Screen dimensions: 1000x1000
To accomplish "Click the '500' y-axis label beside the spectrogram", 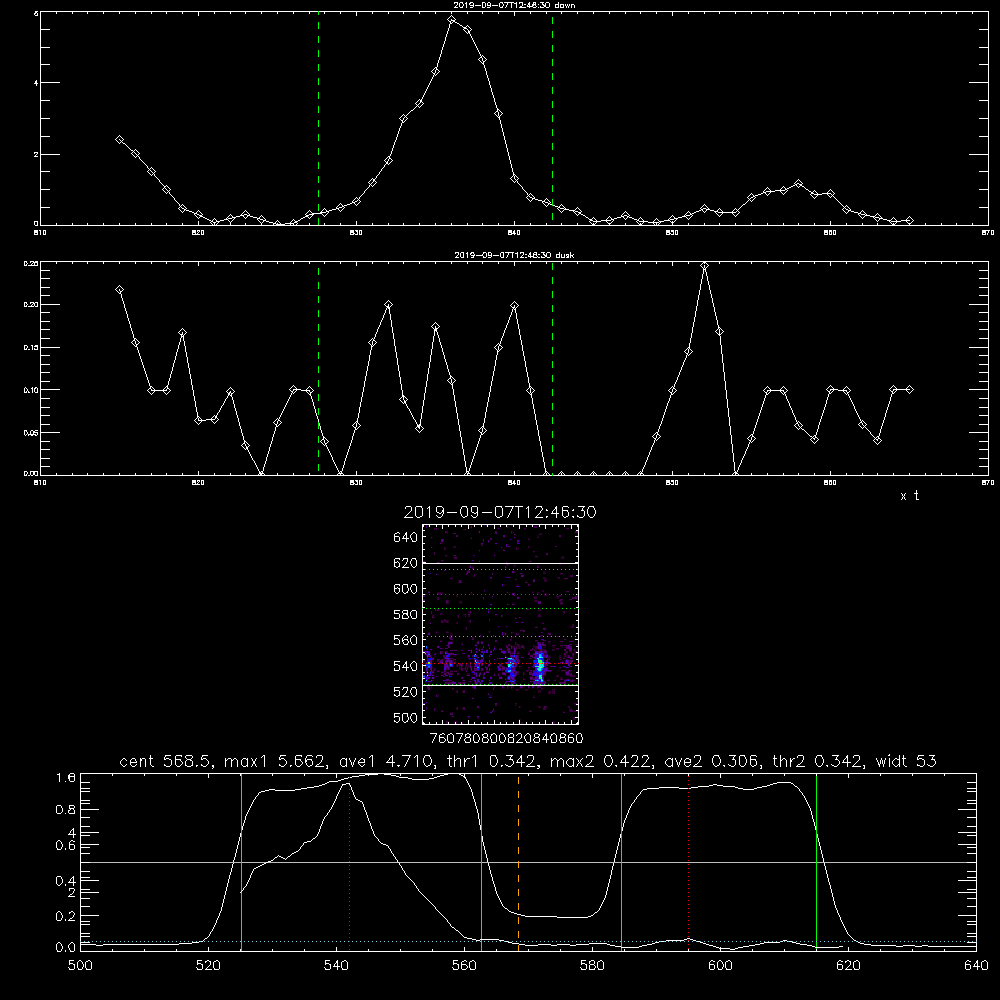I will [406, 717].
